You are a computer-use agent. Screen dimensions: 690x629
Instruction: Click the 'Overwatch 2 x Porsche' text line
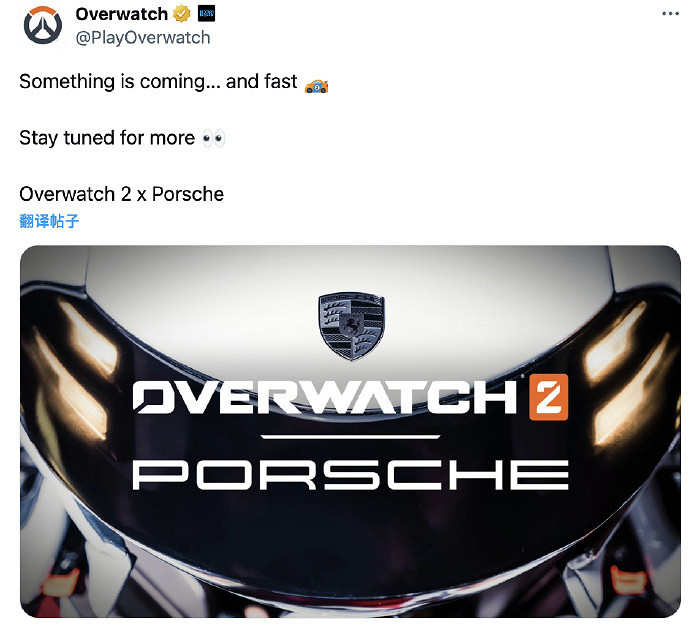tap(121, 194)
